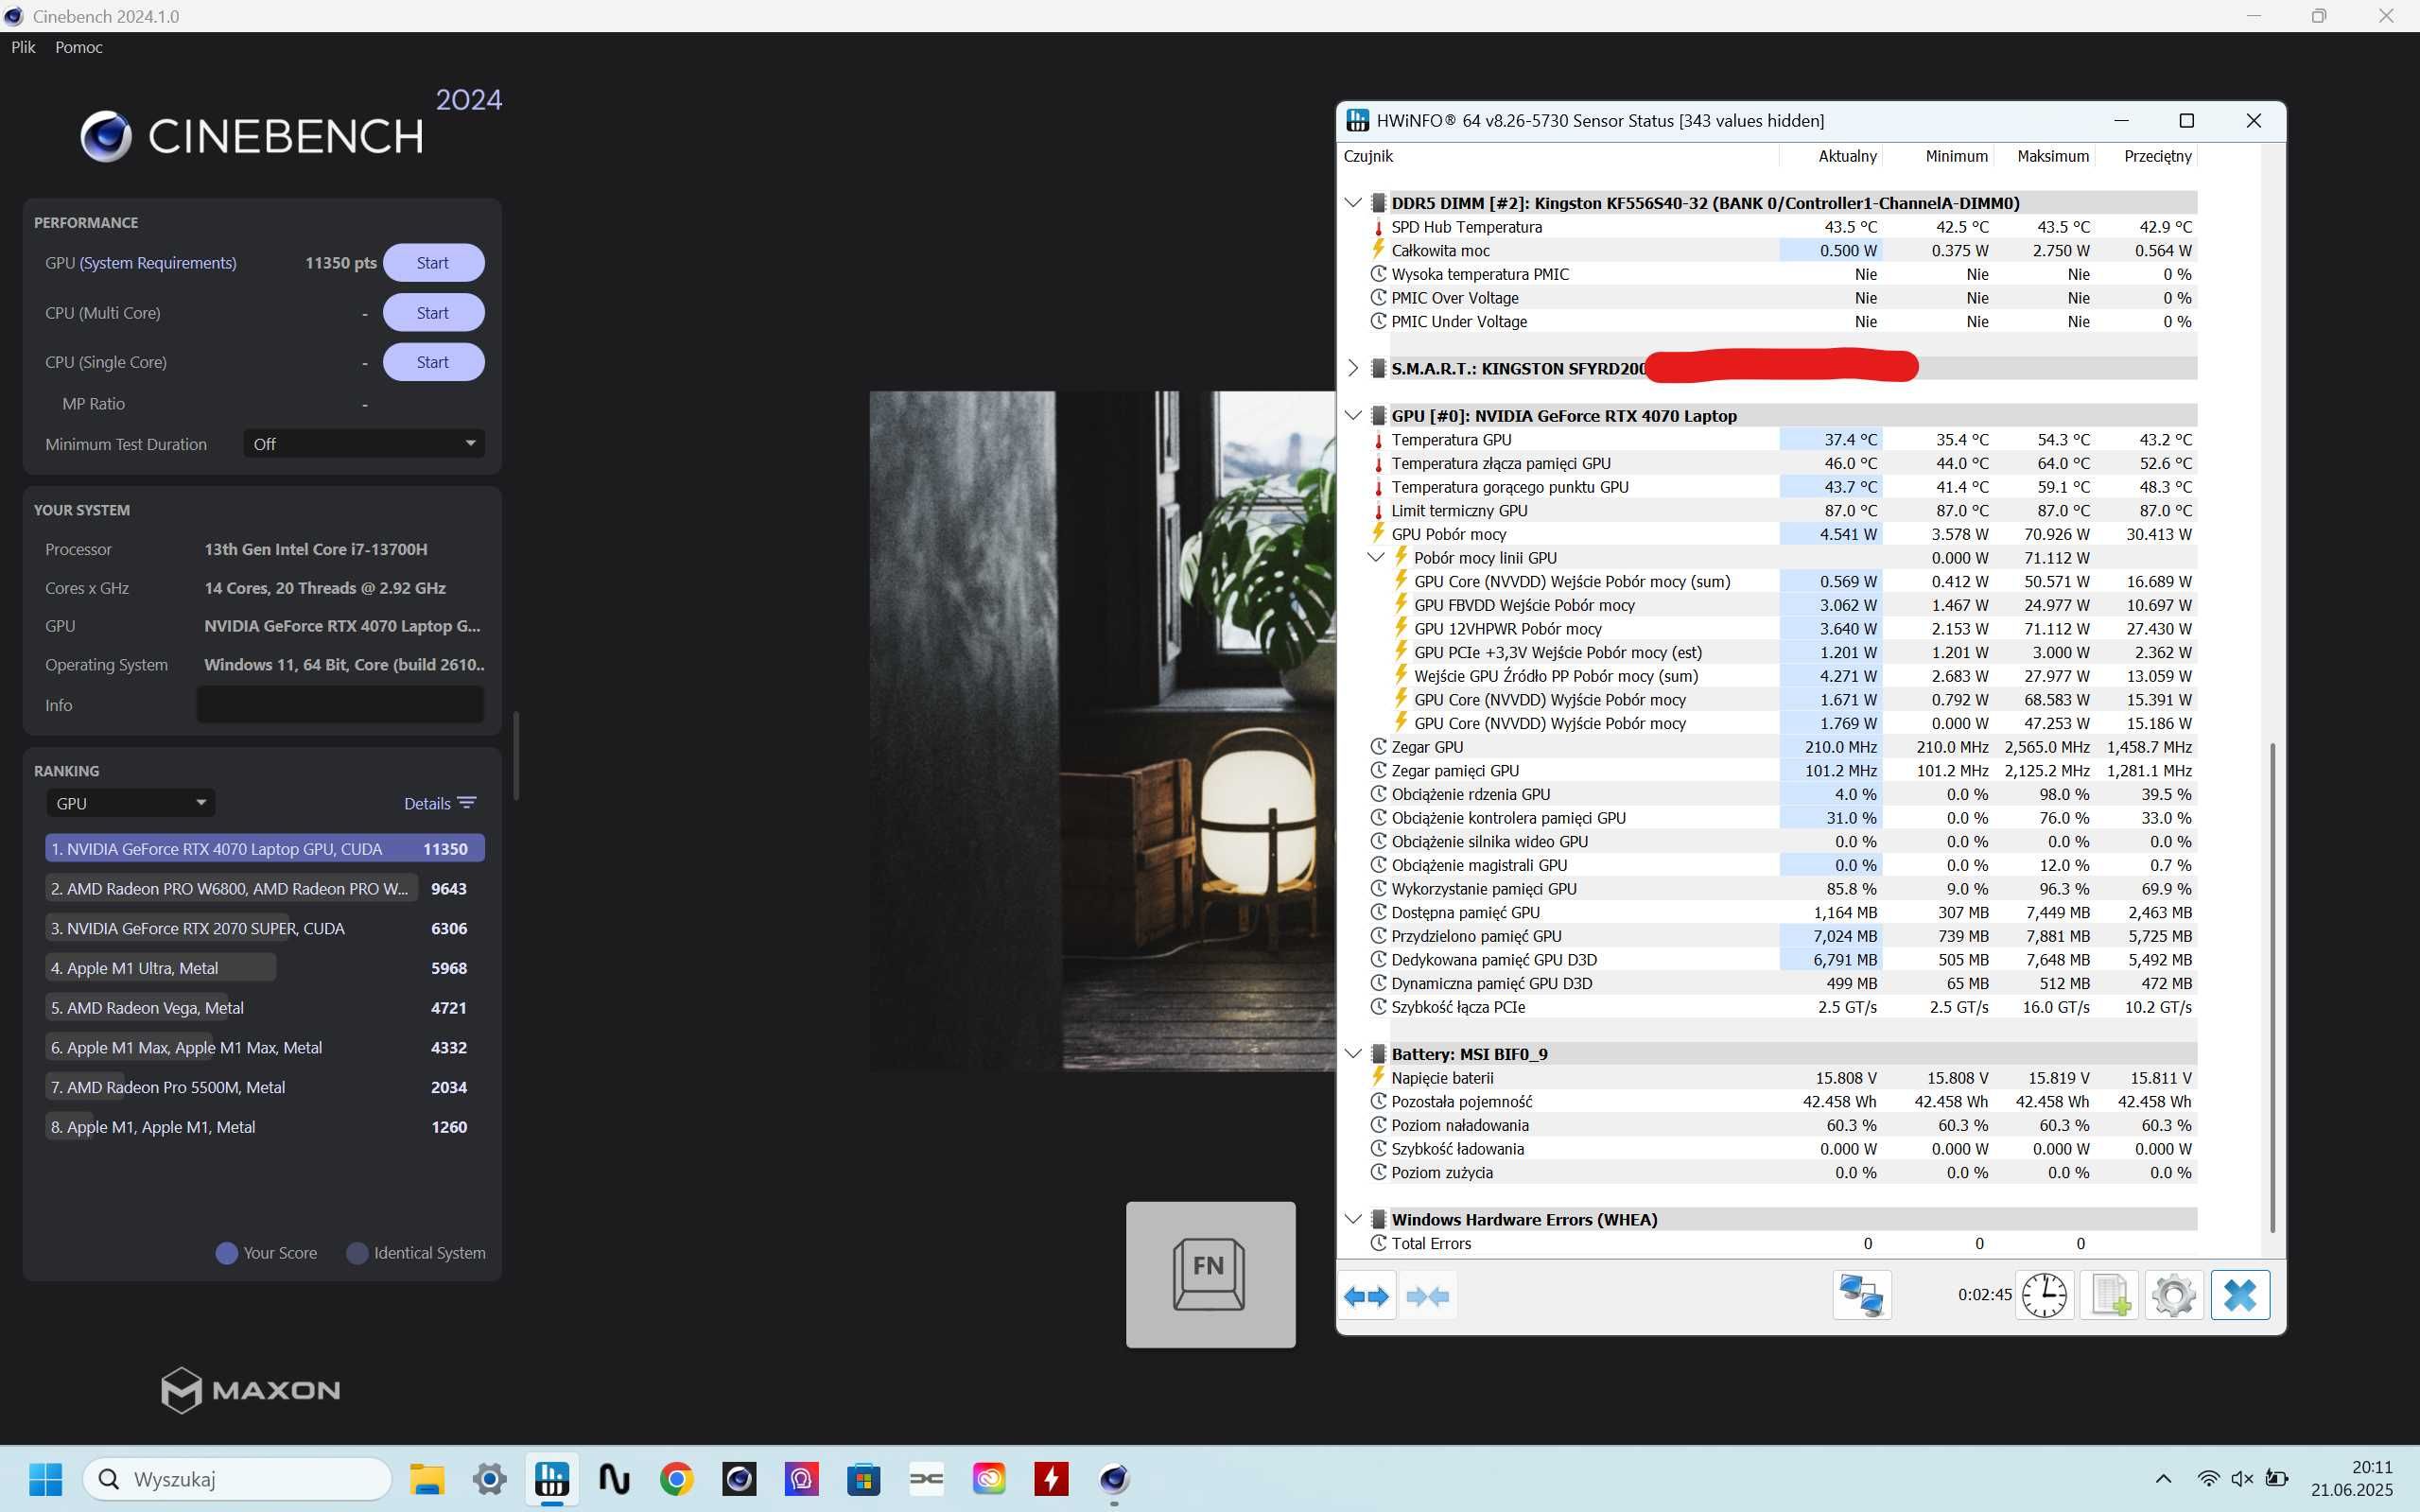Select RTX 4070 Laptop GPU ranking row
The height and width of the screenshot is (1512, 2420).
click(x=265, y=848)
